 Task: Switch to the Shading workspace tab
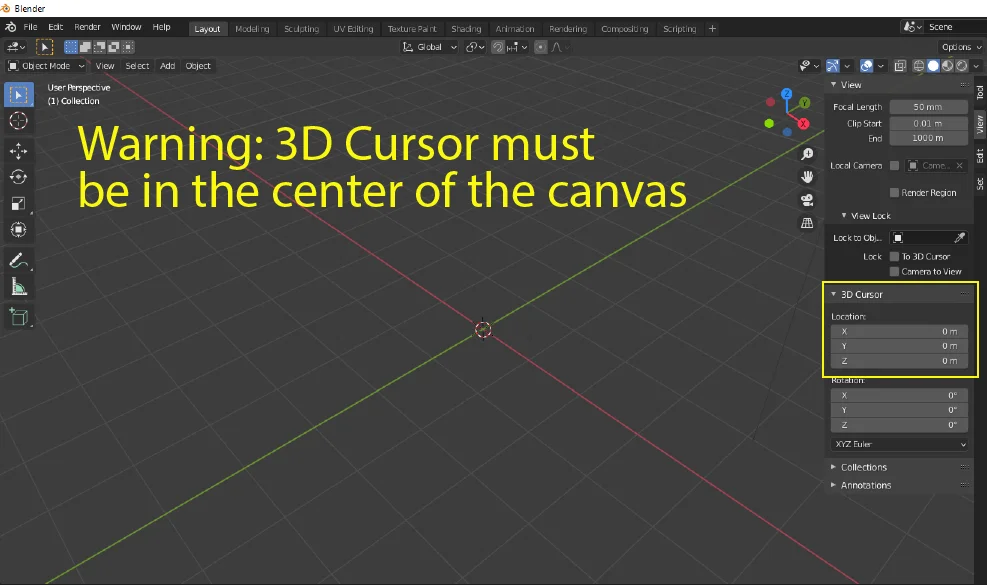pyautogui.click(x=466, y=28)
